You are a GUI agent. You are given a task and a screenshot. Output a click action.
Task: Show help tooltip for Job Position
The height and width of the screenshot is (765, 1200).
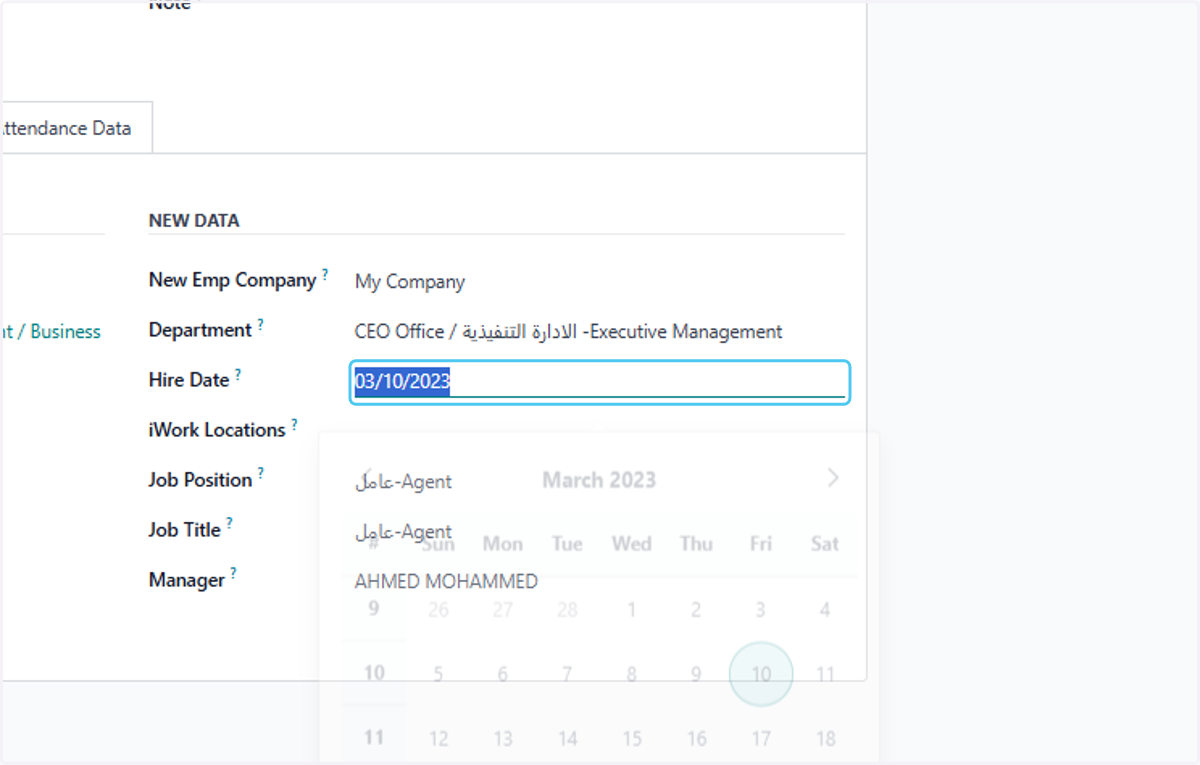pyautogui.click(x=260, y=474)
